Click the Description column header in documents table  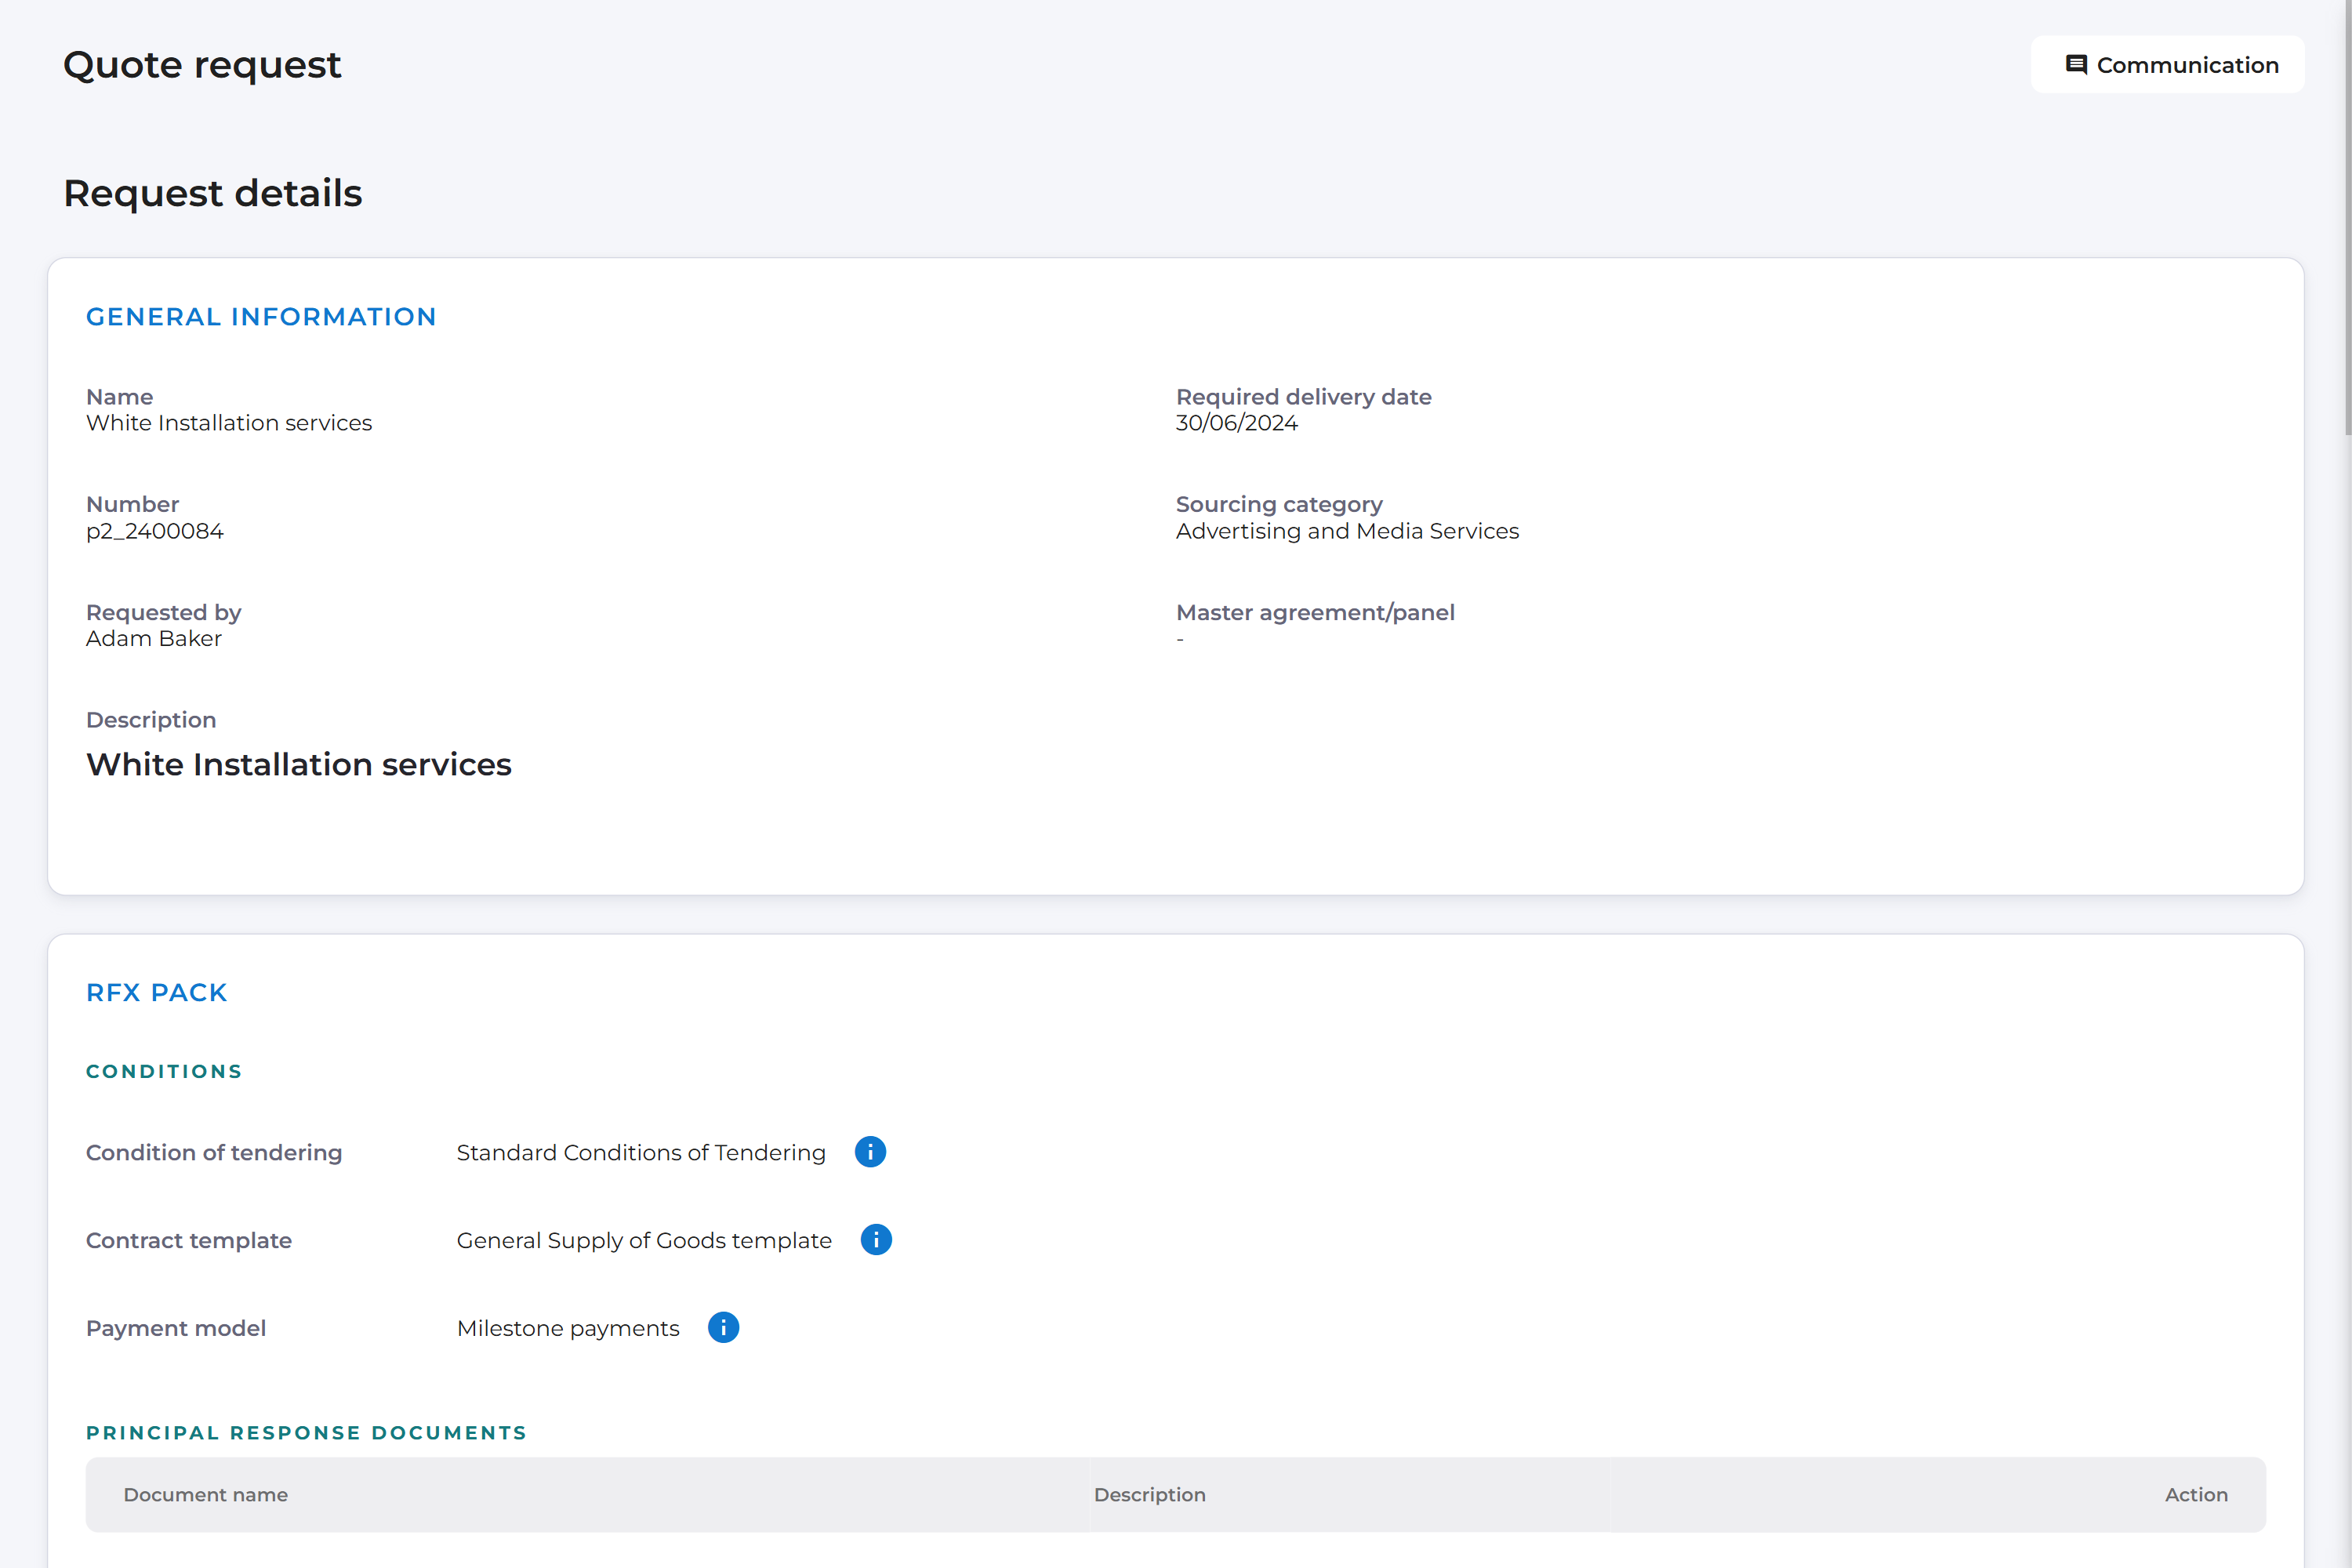1149,1494
